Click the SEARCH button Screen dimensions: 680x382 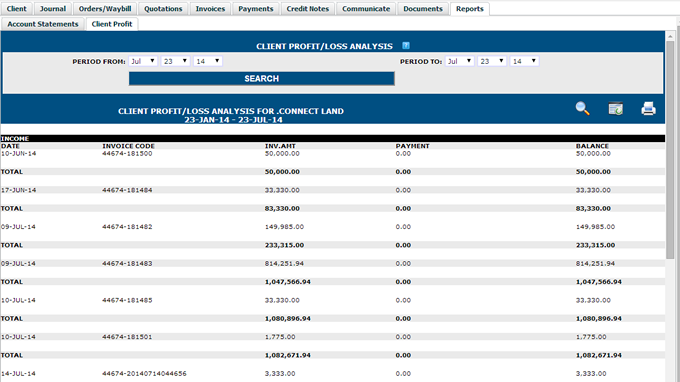tap(262, 78)
